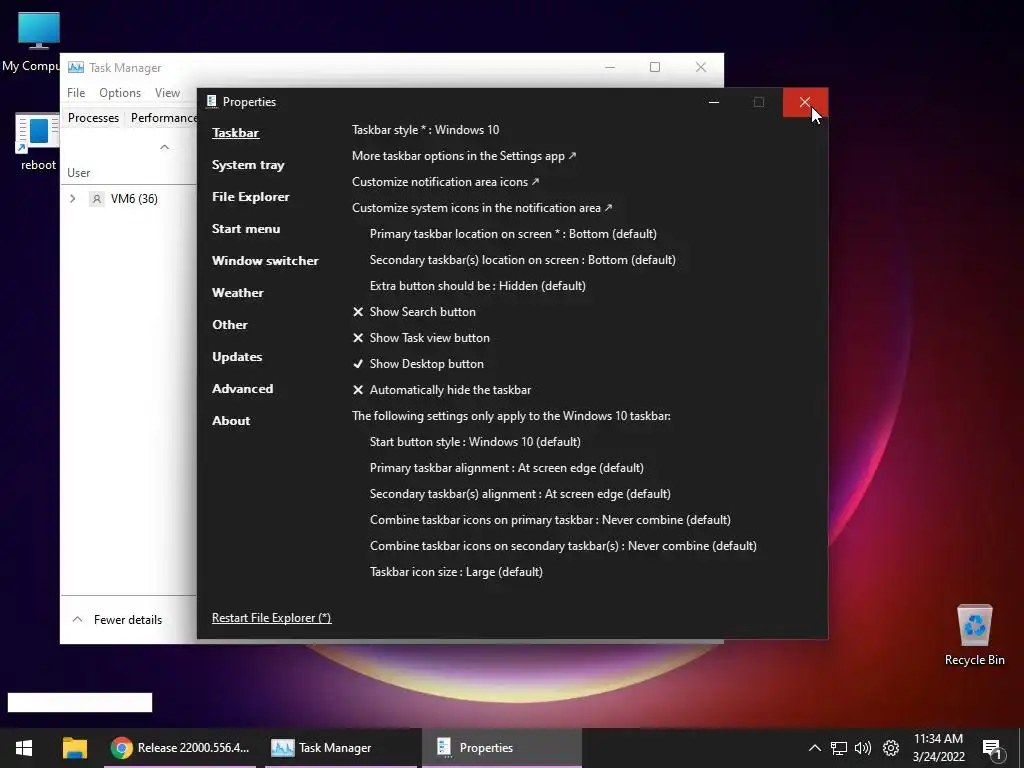Open the Windows Start button
The image size is (1024, 768).
(x=24, y=748)
